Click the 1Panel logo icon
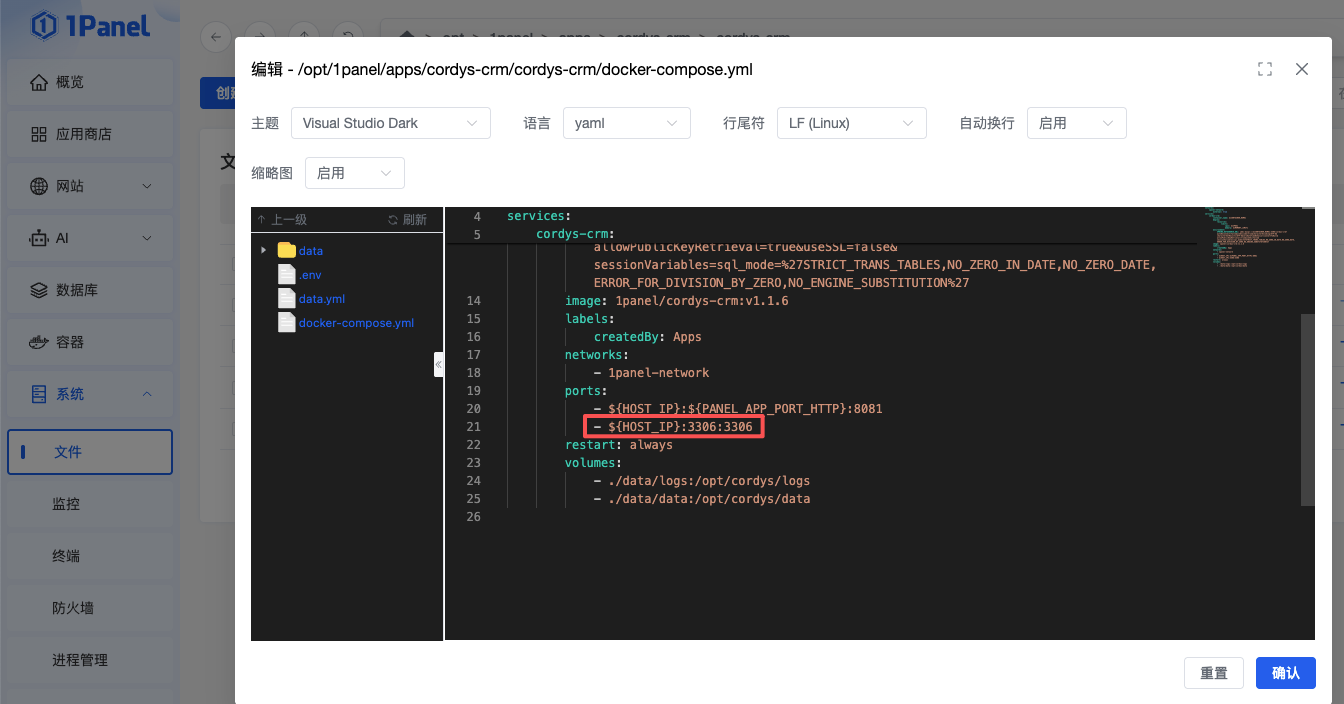Screen dimensions: 1344x704 (x=44, y=26)
